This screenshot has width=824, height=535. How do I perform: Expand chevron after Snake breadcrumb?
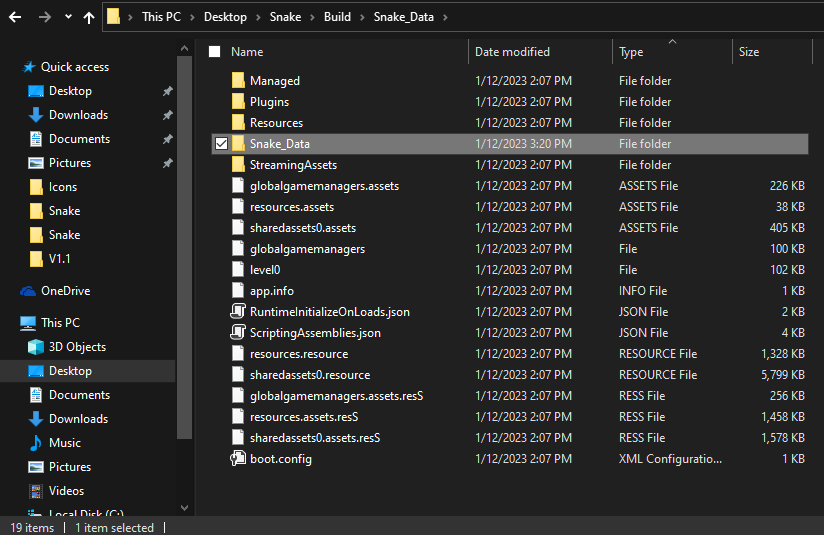[313, 17]
